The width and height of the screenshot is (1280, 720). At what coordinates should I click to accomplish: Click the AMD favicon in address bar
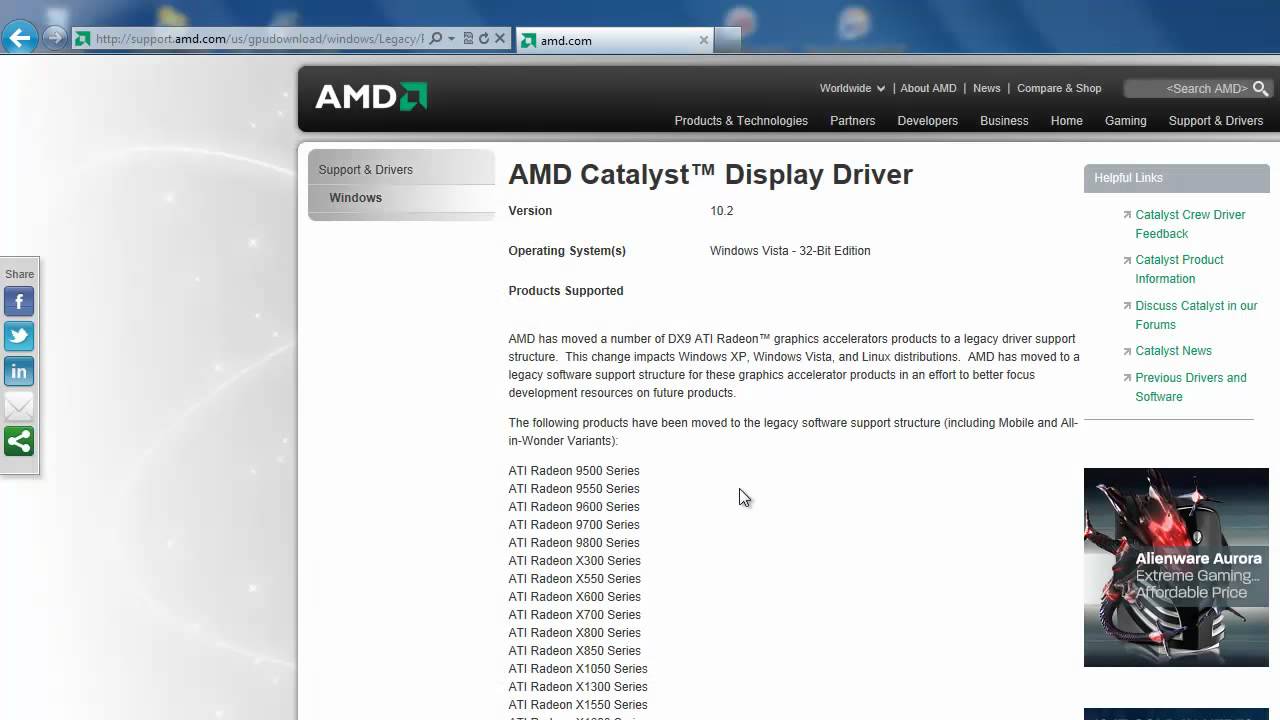pos(83,39)
